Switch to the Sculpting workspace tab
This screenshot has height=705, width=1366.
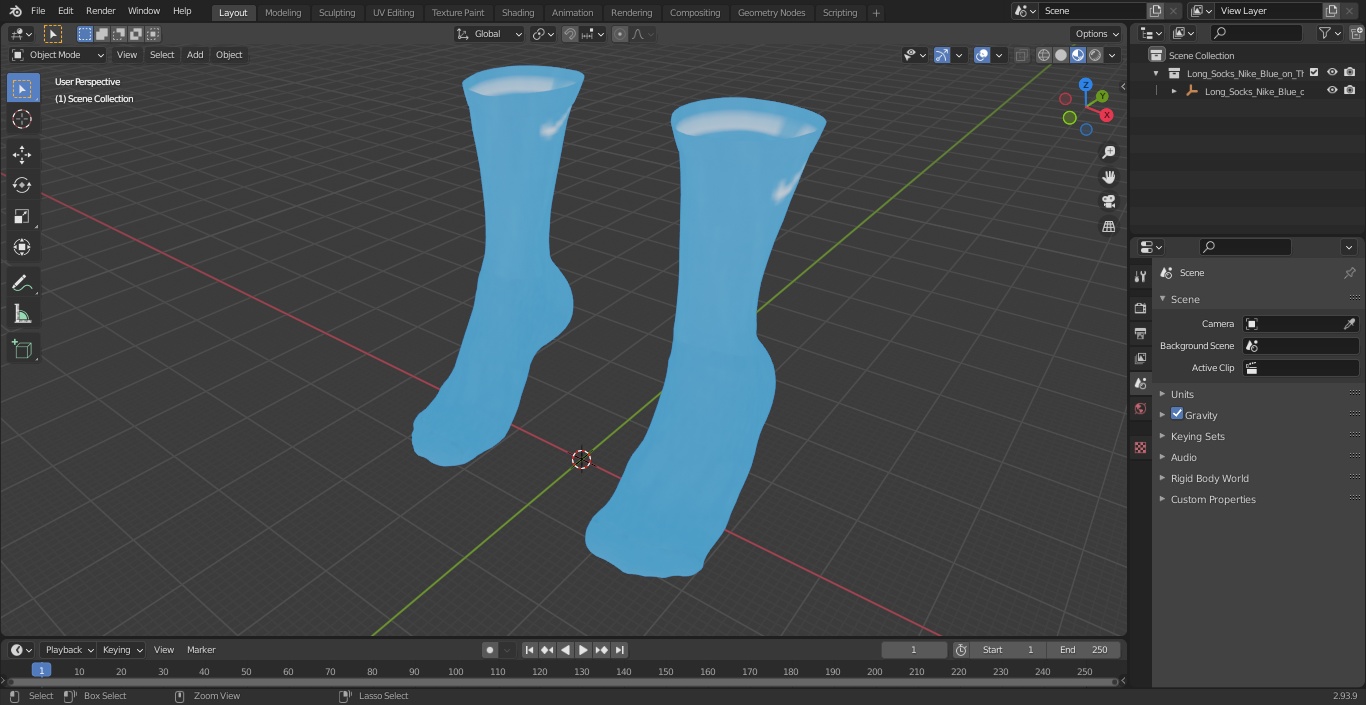[x=337, y=13]
